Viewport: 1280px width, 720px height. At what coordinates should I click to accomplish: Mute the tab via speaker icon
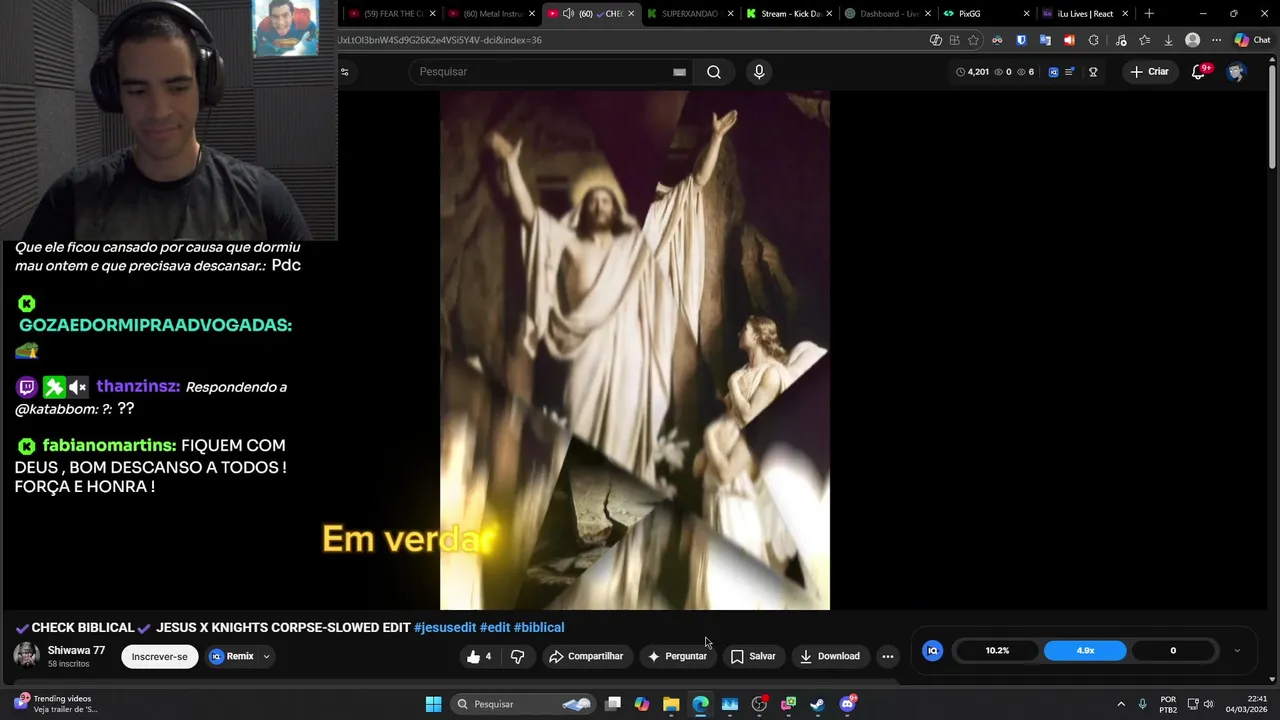pyautogui.click(x=568, y=14)
